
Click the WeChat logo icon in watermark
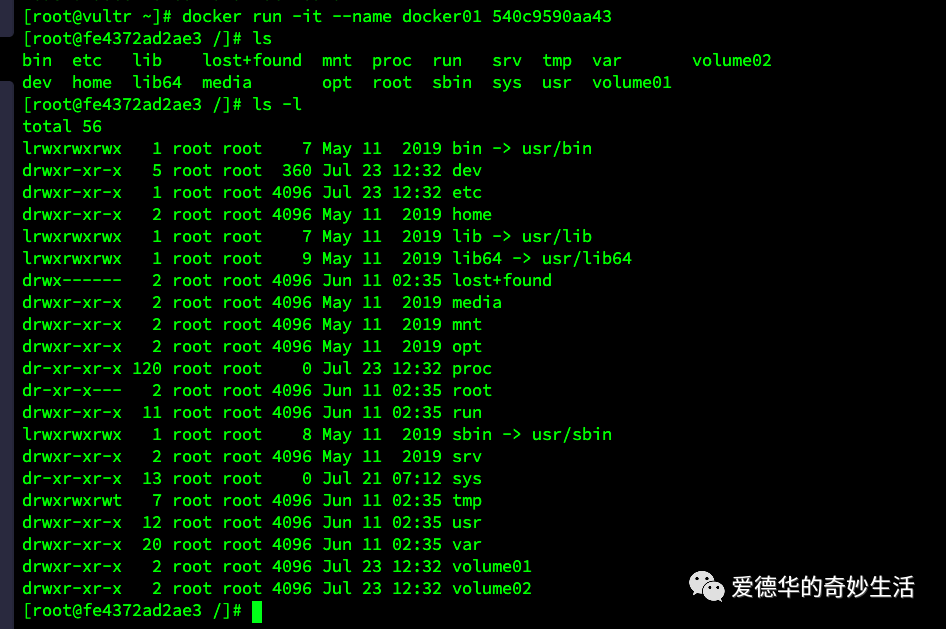click(706, 586)
